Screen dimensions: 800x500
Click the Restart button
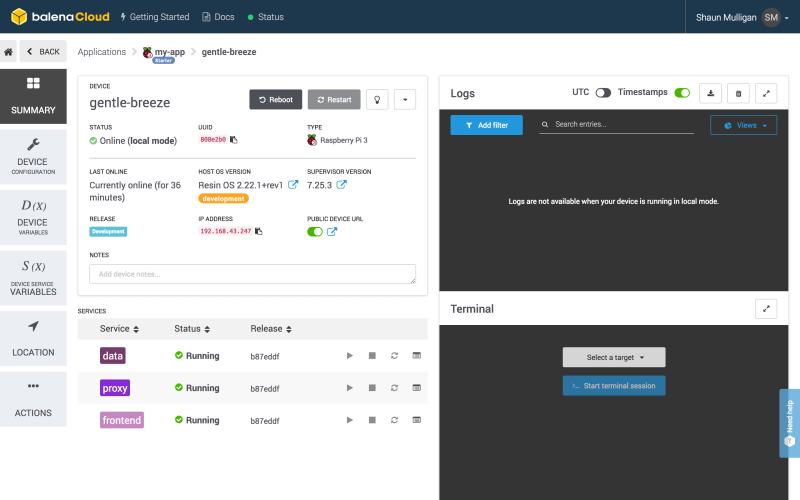tap(334, 99)
